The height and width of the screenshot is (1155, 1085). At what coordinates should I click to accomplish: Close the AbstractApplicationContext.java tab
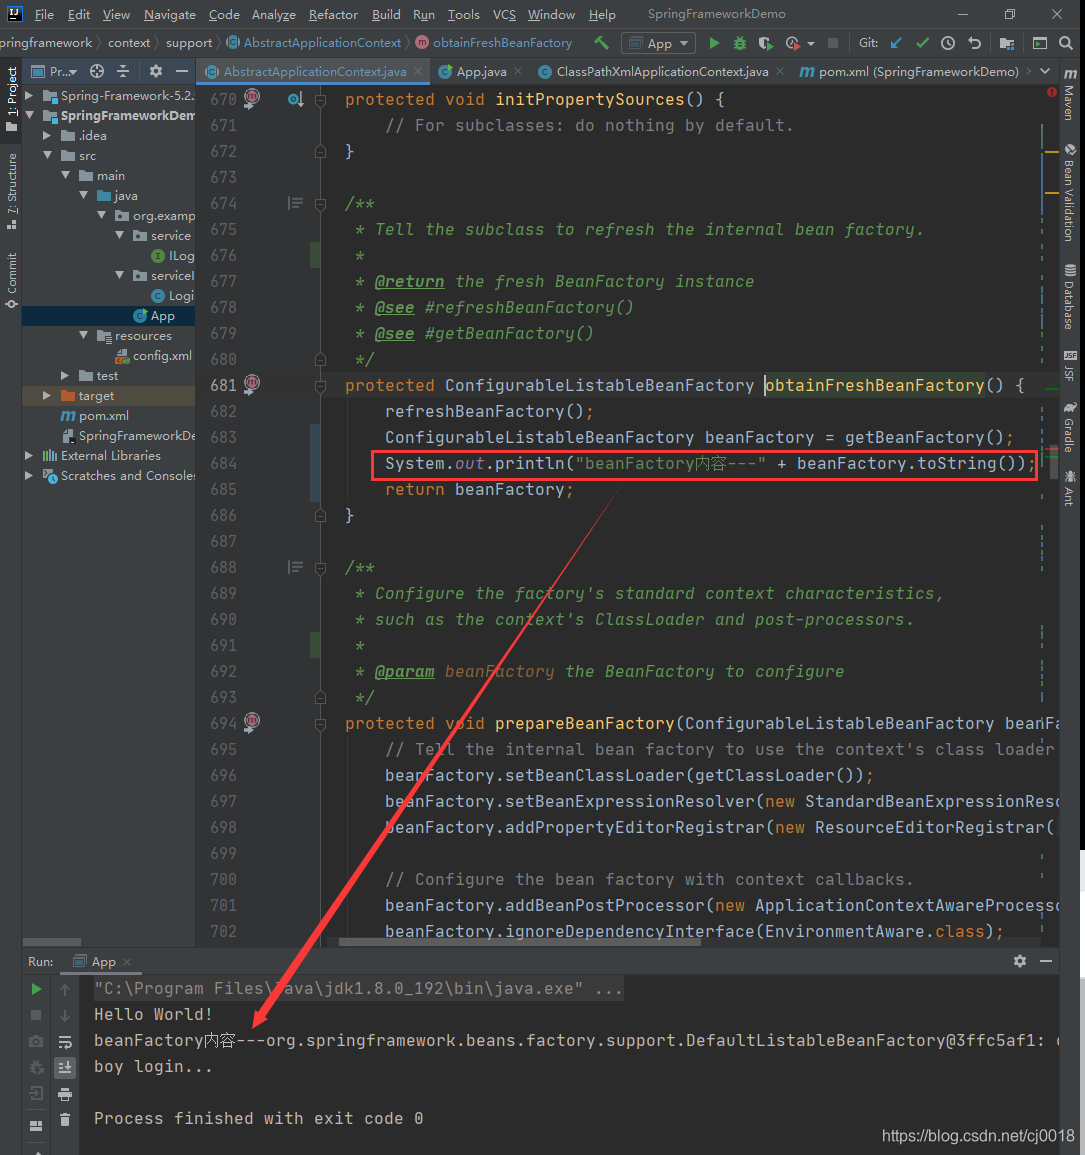point(418,71)
